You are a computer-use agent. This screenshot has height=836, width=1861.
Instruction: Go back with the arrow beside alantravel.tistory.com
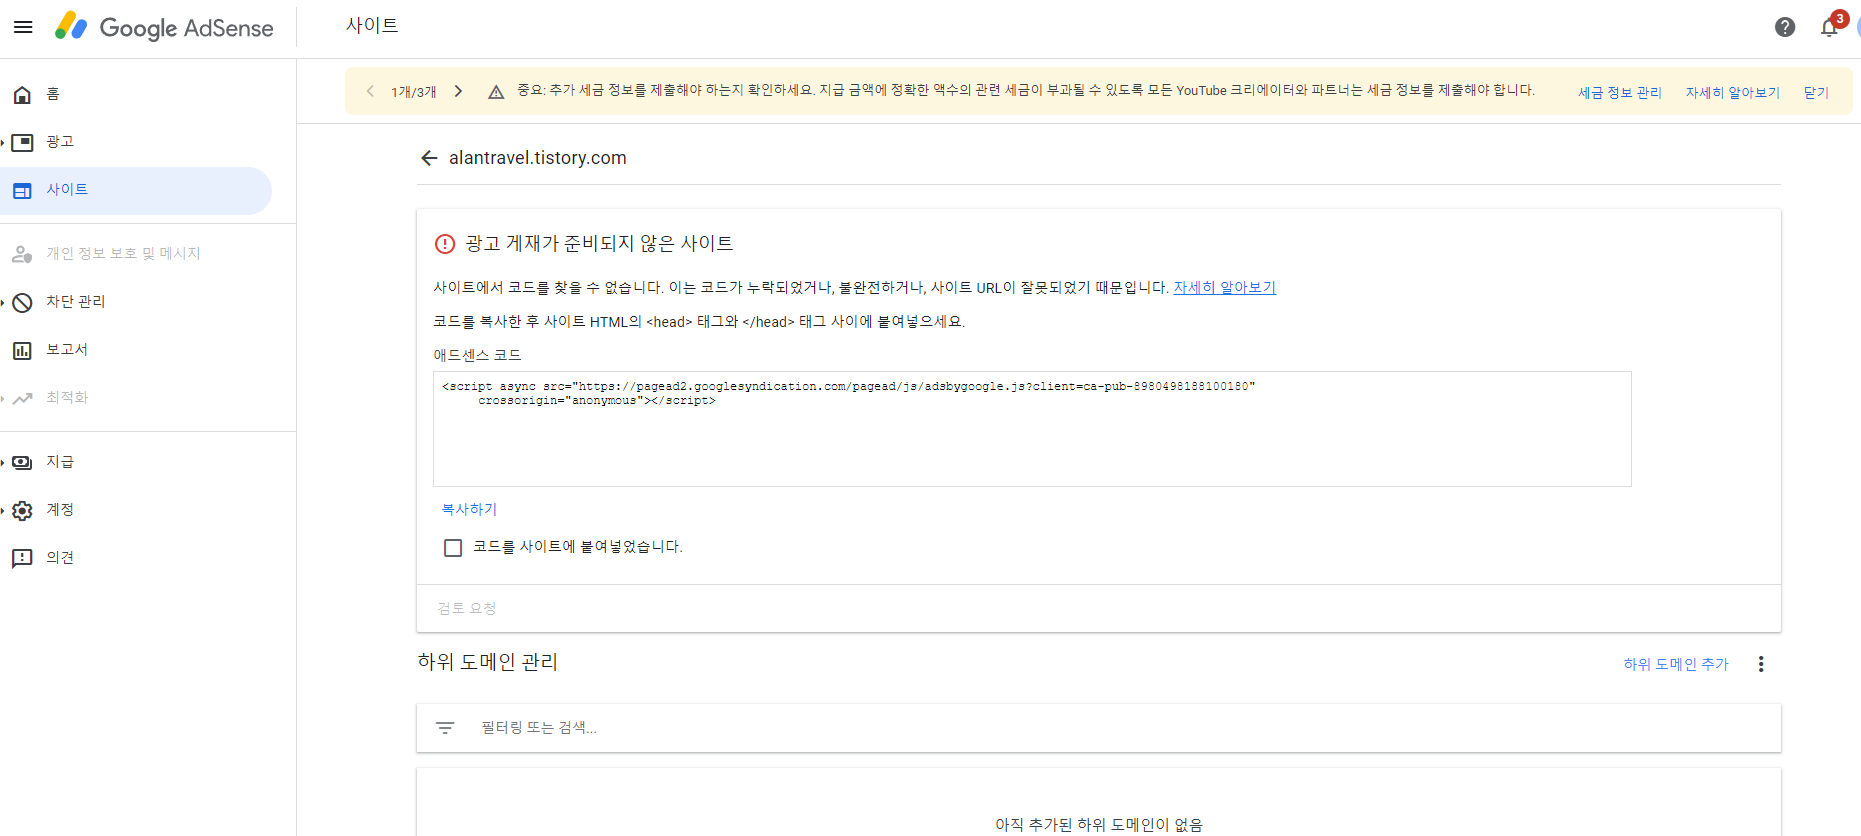click(429, 158)
